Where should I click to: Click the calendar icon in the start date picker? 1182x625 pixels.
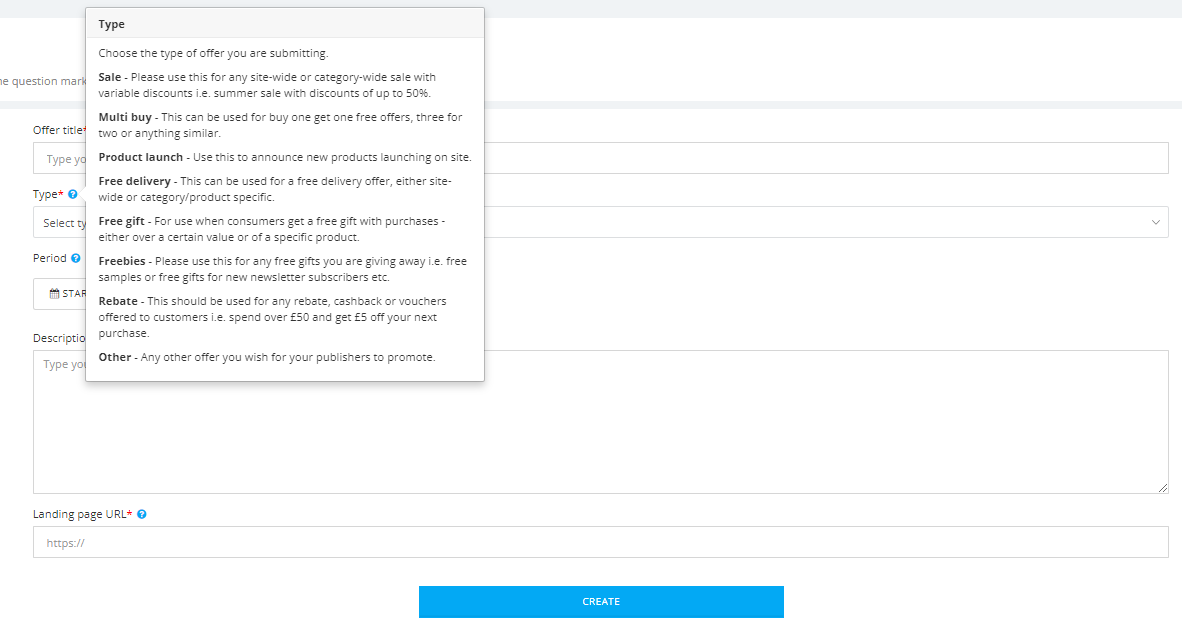pyautogui.click(x=54, y=294)
